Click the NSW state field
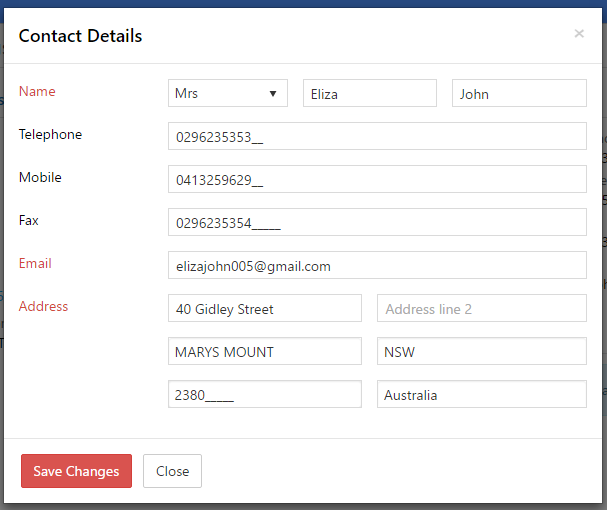This screenshot has height=510, width=607. [x=481, y=351]
